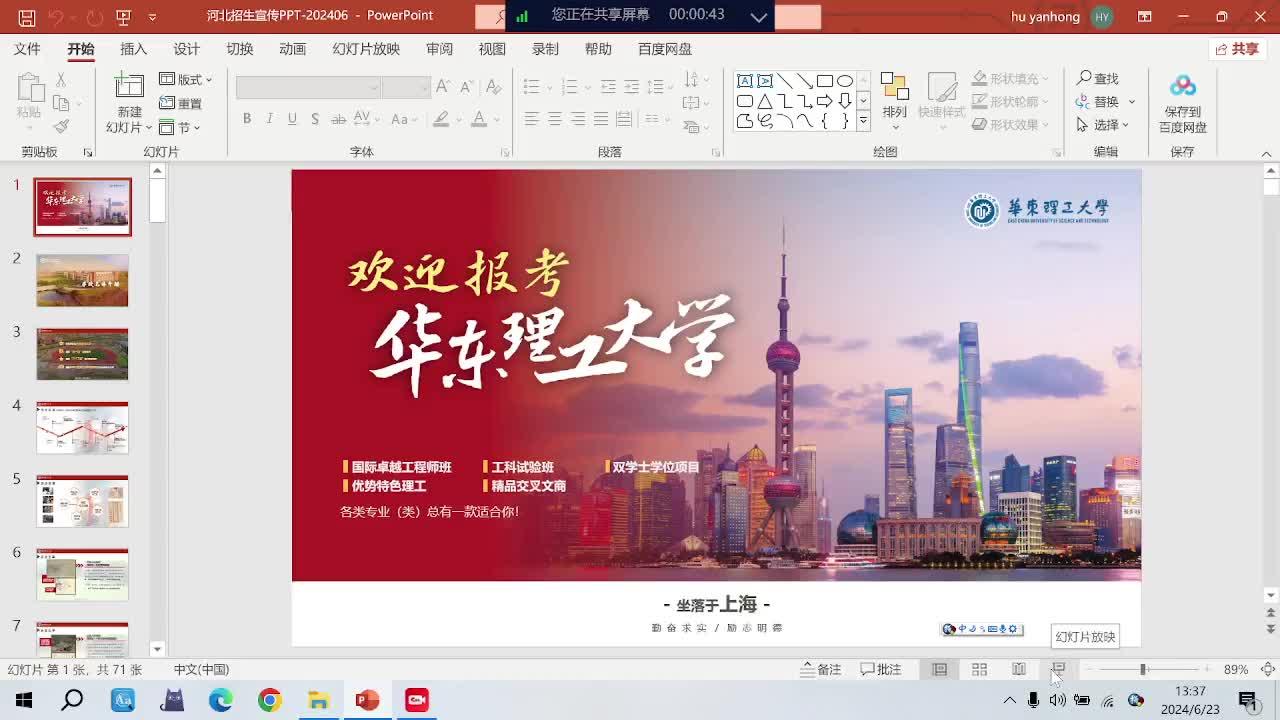
Task: Select the right arrow shape in gallery
Action: tap(825, 101)
